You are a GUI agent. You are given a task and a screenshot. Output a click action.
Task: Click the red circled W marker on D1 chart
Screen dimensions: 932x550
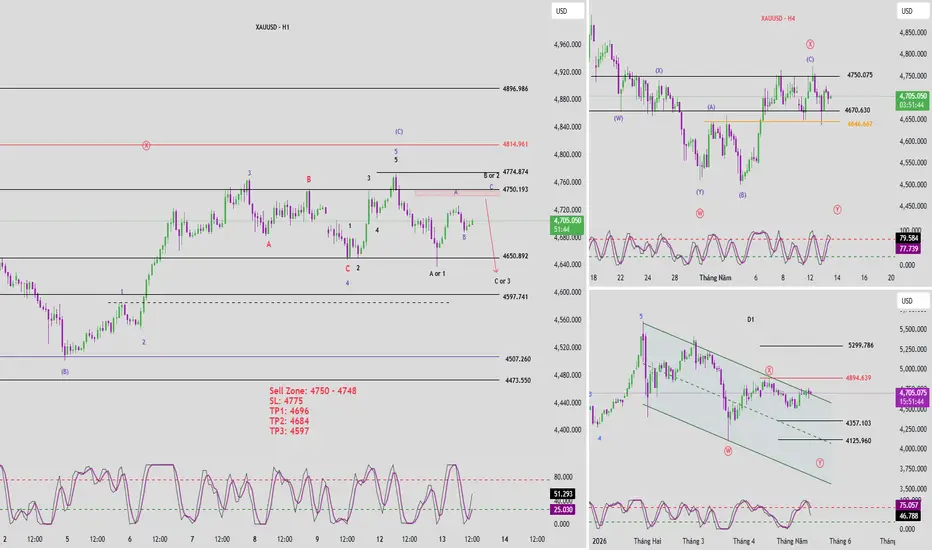tap(728, 451)
